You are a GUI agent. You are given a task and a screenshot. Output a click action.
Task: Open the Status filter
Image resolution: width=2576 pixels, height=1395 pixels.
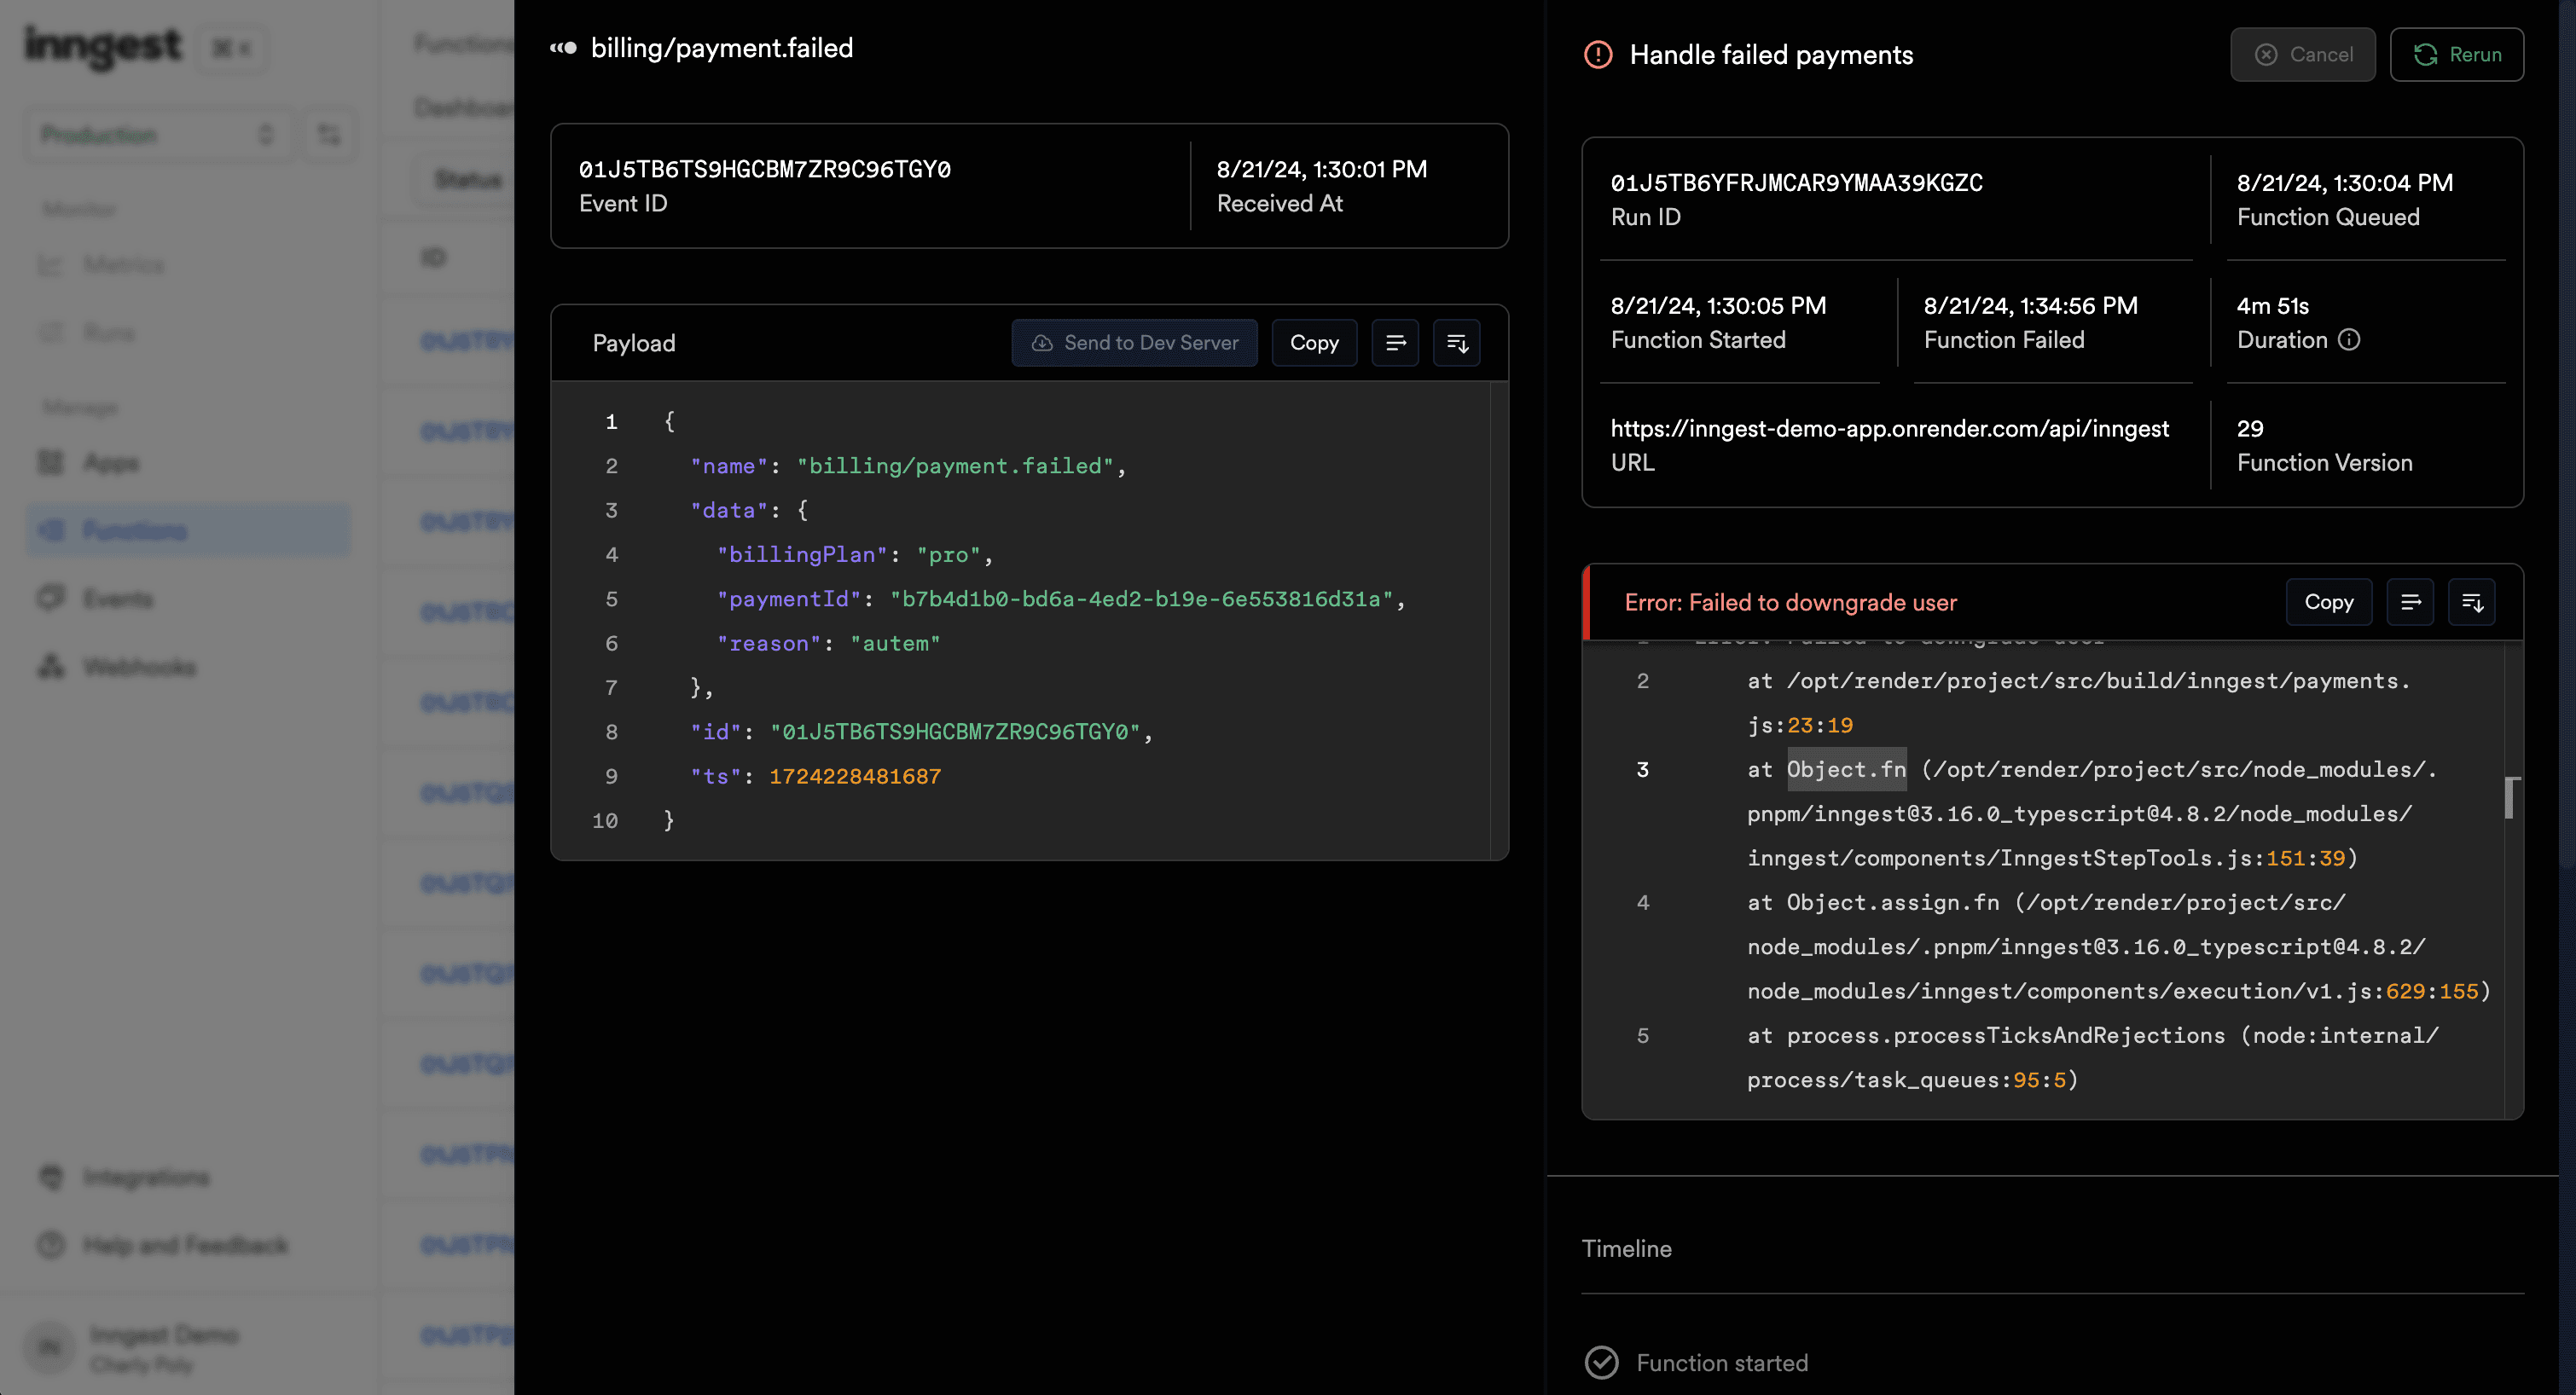(x=467, y=179)
